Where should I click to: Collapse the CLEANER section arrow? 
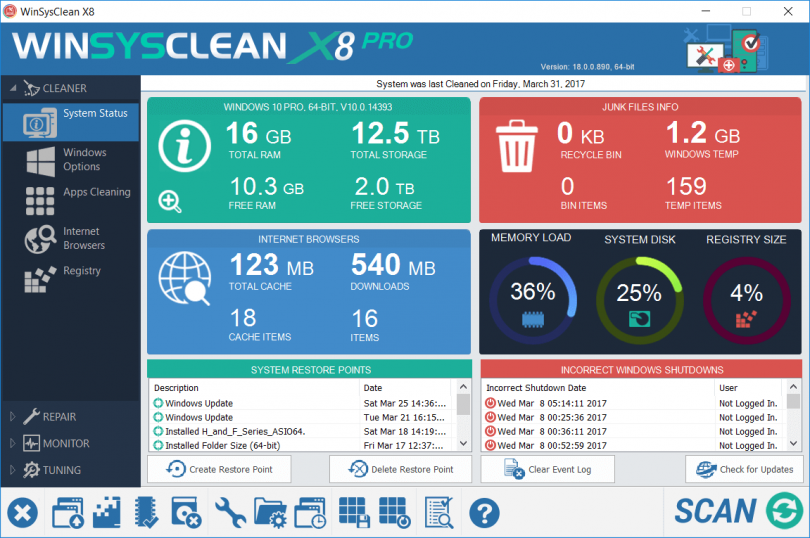13,88
